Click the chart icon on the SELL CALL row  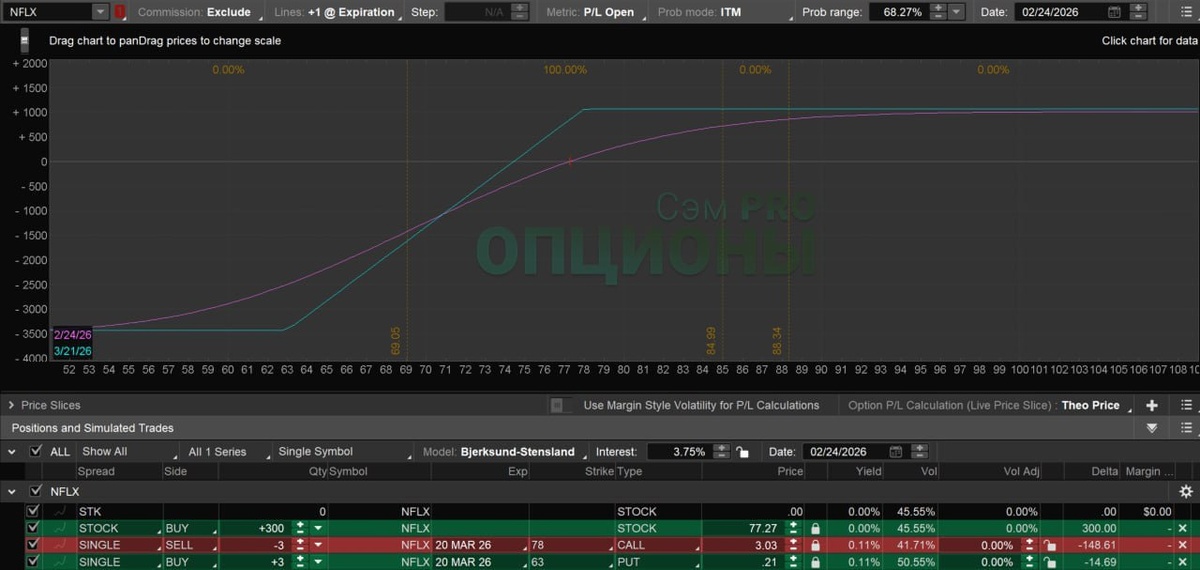61,545
